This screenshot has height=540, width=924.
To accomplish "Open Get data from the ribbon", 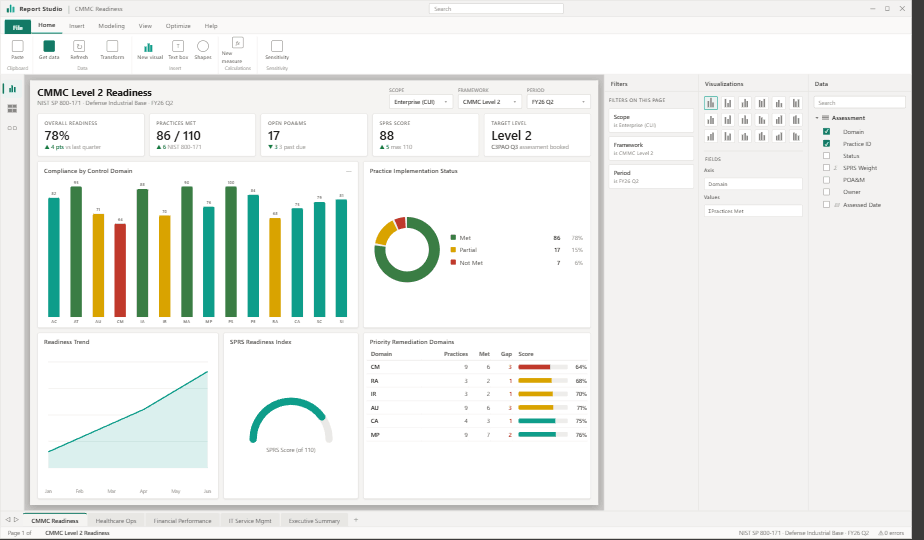I will point(49,46).
